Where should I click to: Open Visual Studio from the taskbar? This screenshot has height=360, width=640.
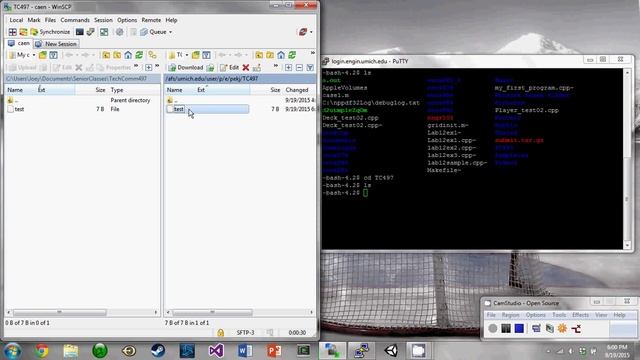[x=216, y=351]
